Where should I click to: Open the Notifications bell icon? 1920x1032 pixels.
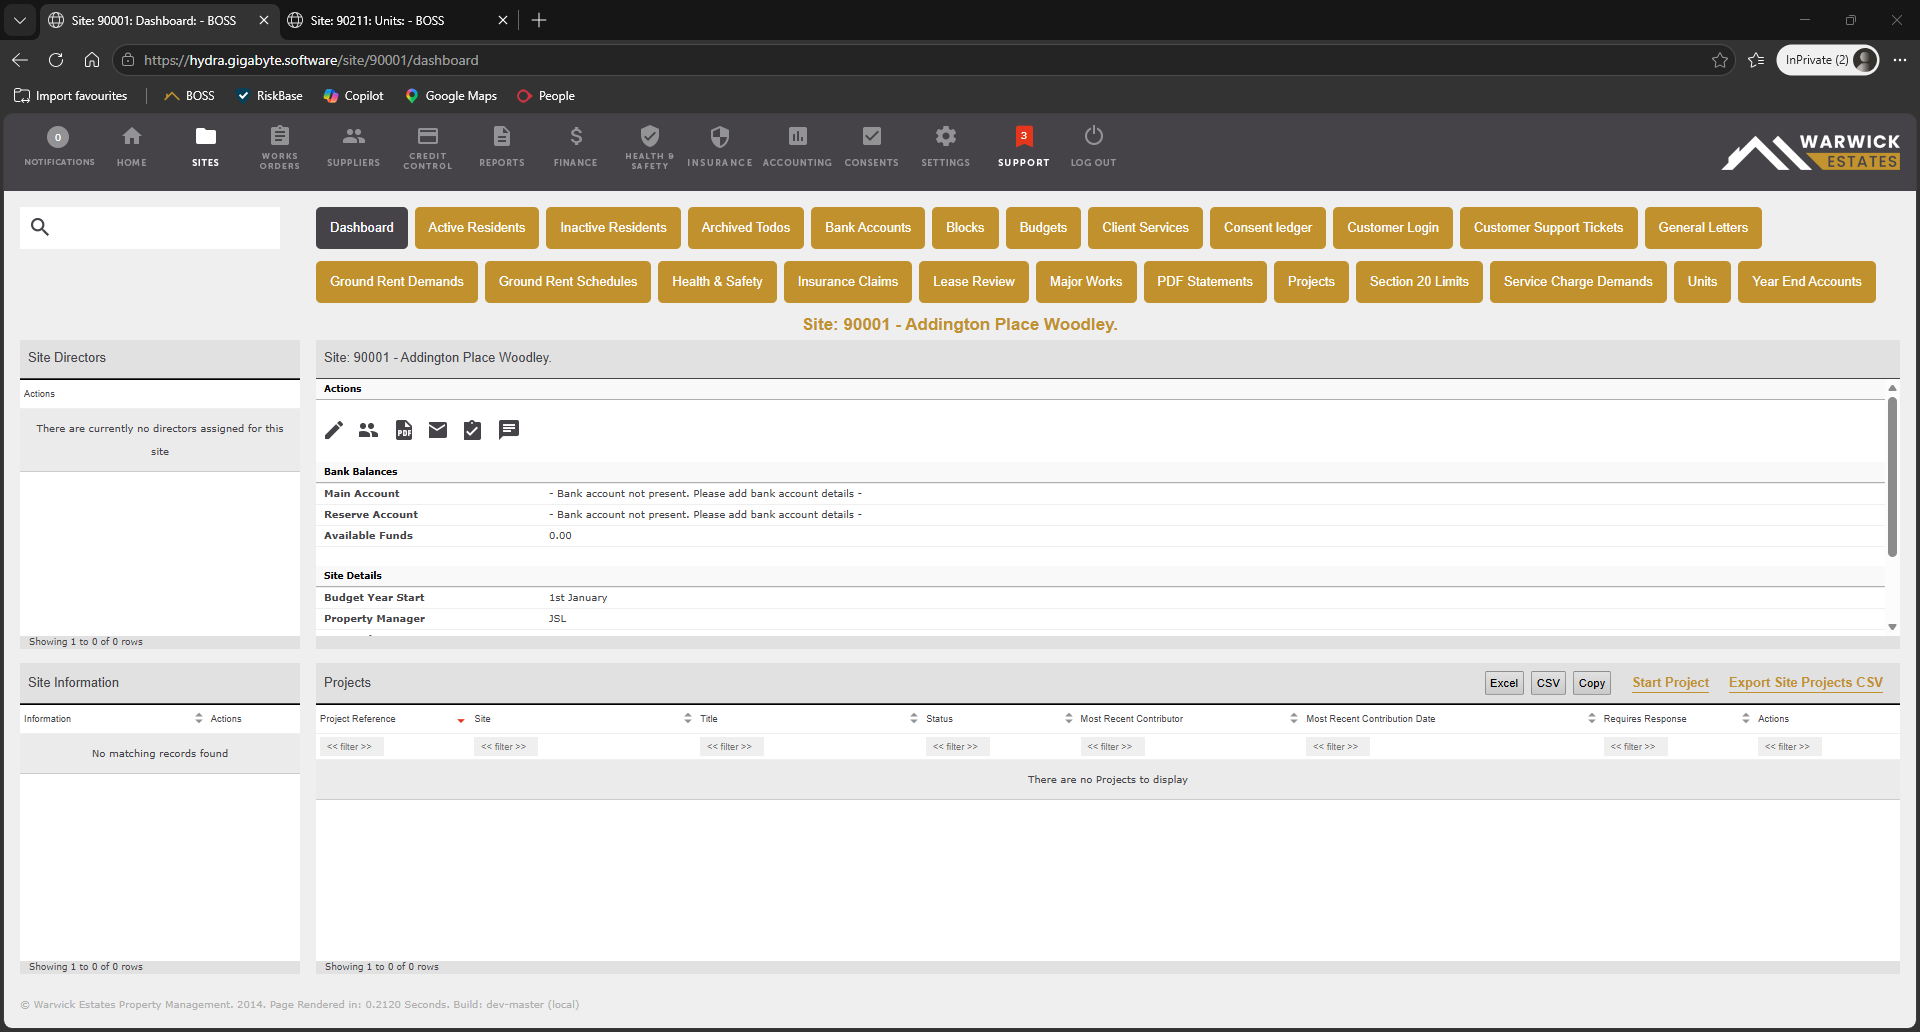[58, 137]
